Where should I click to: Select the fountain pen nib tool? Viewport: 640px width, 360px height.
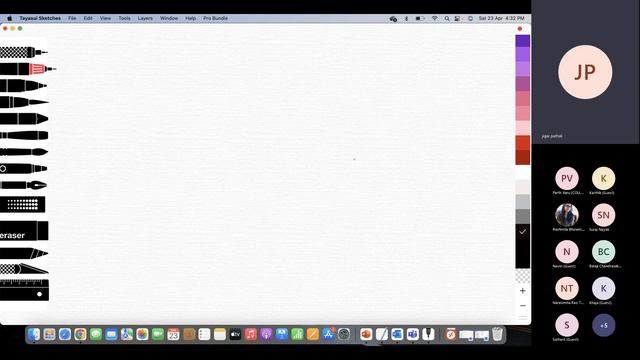(23, 185)
